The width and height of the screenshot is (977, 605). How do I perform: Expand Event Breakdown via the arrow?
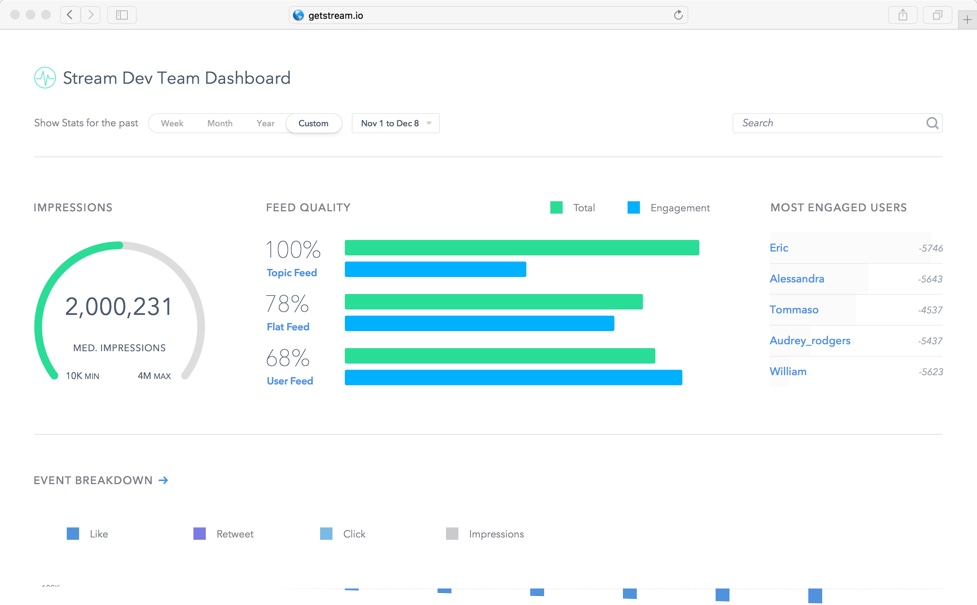163,481
